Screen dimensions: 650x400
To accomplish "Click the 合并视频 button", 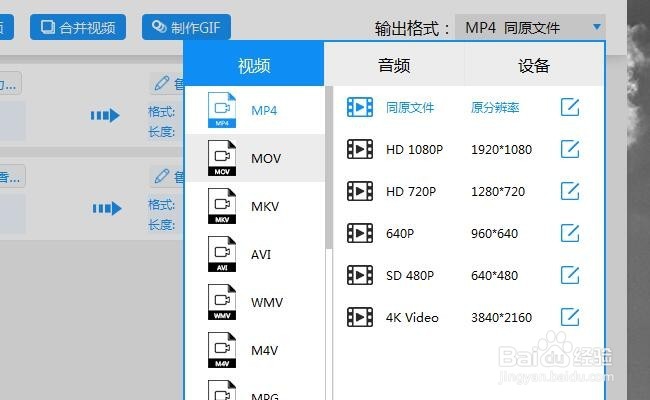I will [x=78, y=27].
